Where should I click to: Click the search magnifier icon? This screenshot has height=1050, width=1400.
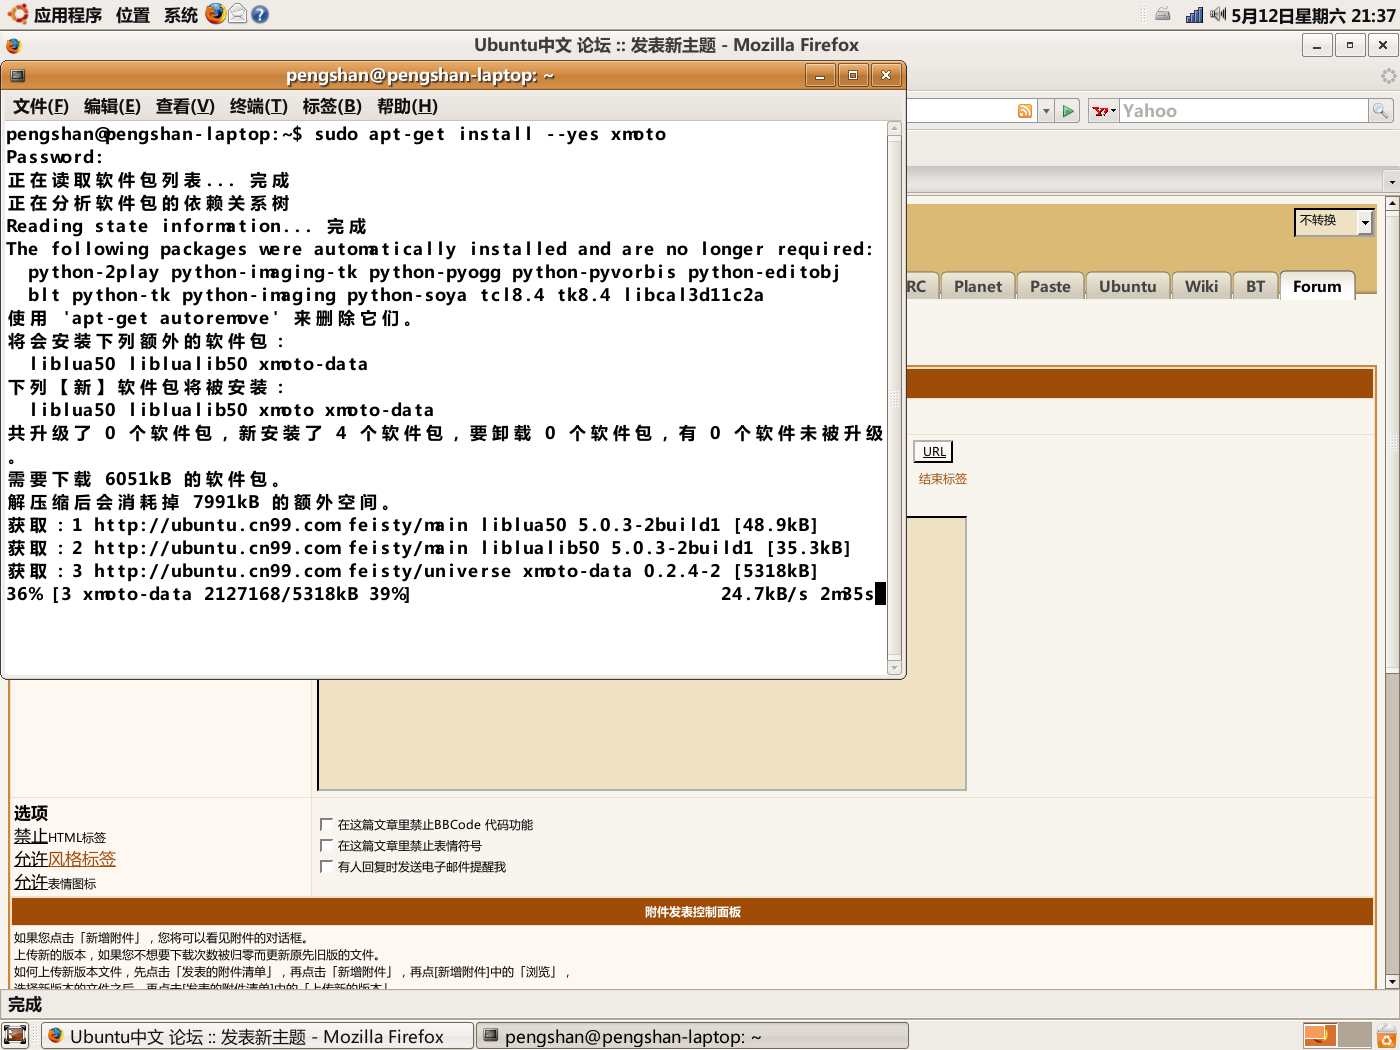coord(1380,111)
